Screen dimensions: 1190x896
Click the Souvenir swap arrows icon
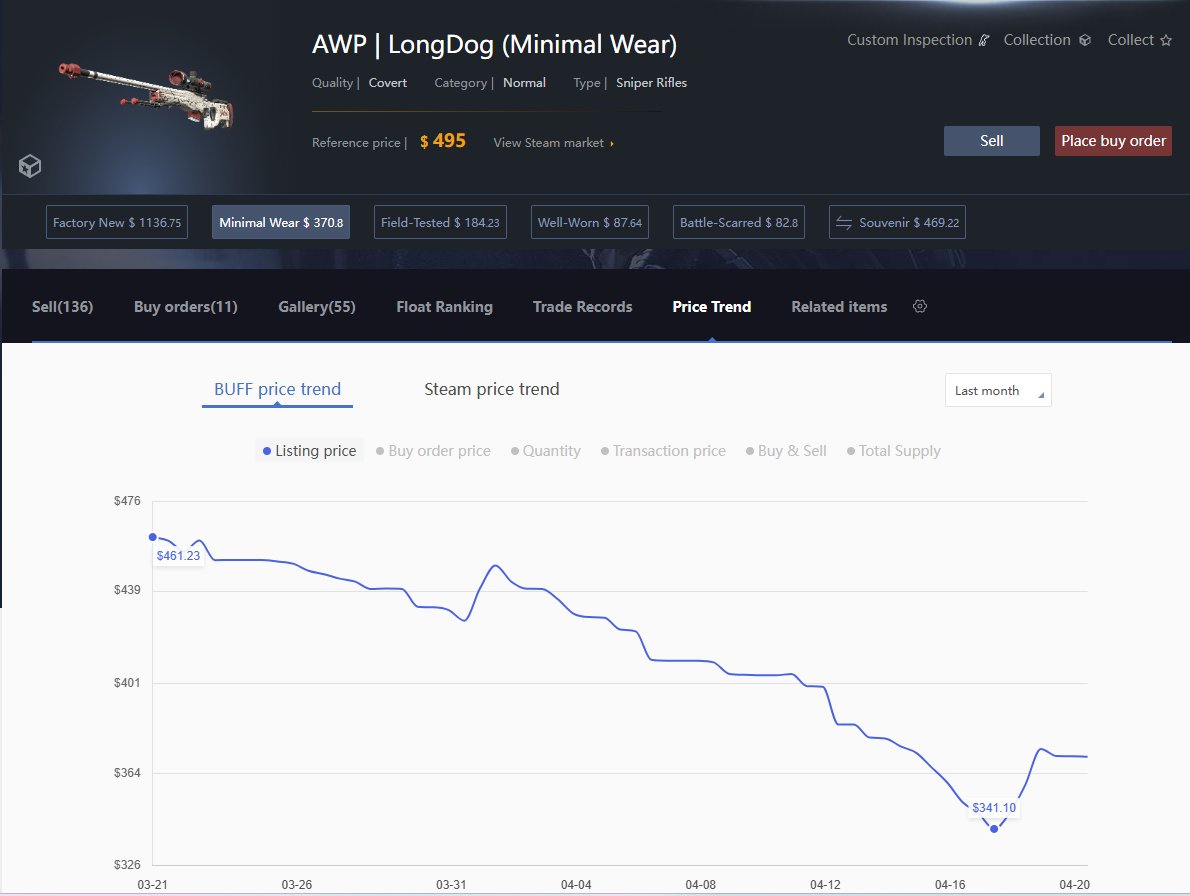point(844,222)
